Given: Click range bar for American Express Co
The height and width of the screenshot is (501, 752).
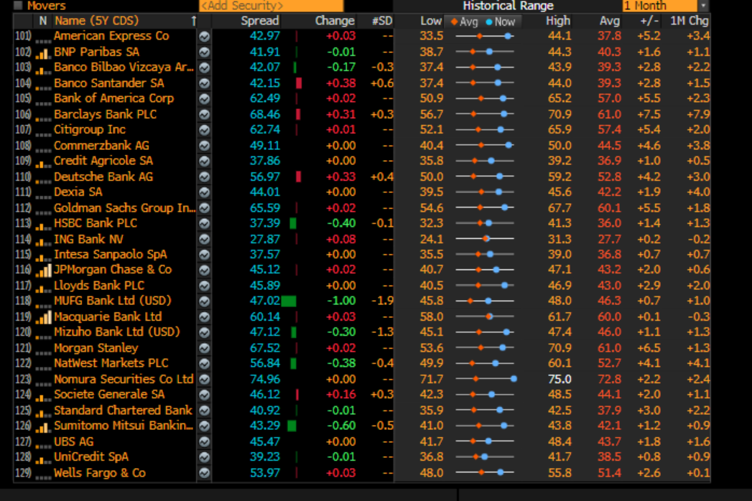Looking at the screenshot, I should (484, 36).
